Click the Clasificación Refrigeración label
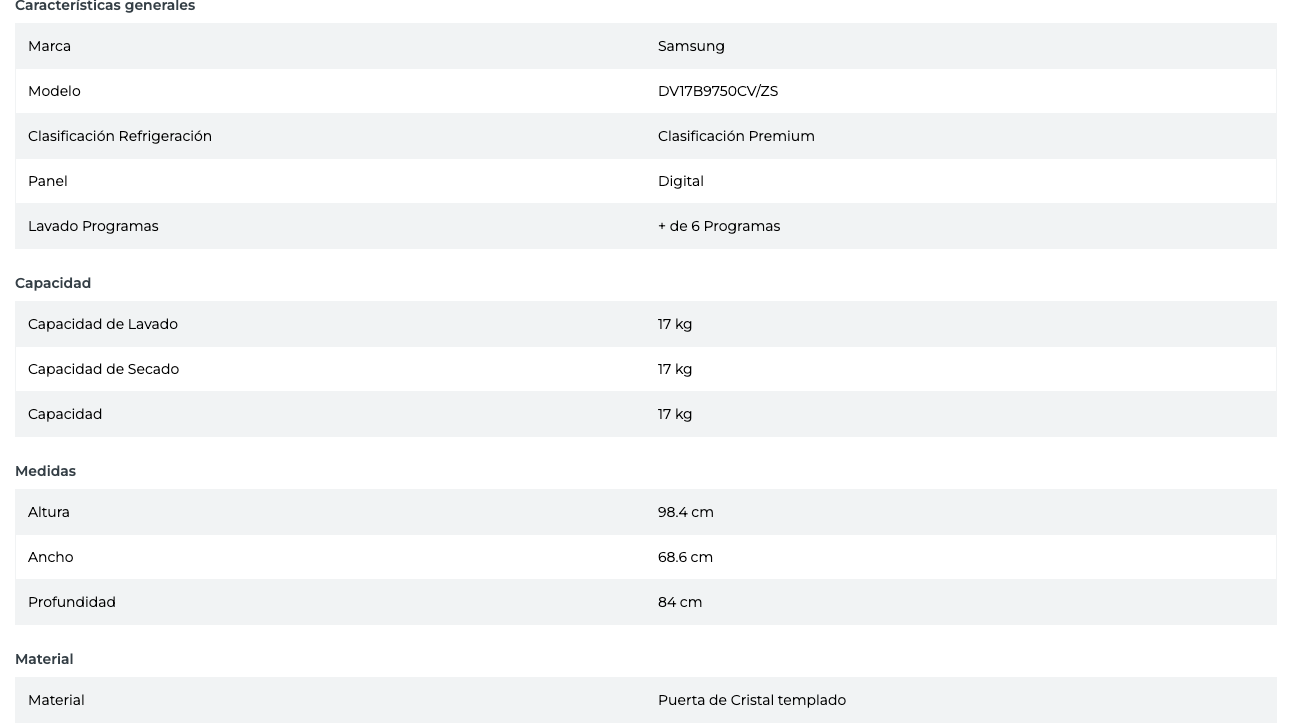 pyautogui.click(x=120, y=136)
